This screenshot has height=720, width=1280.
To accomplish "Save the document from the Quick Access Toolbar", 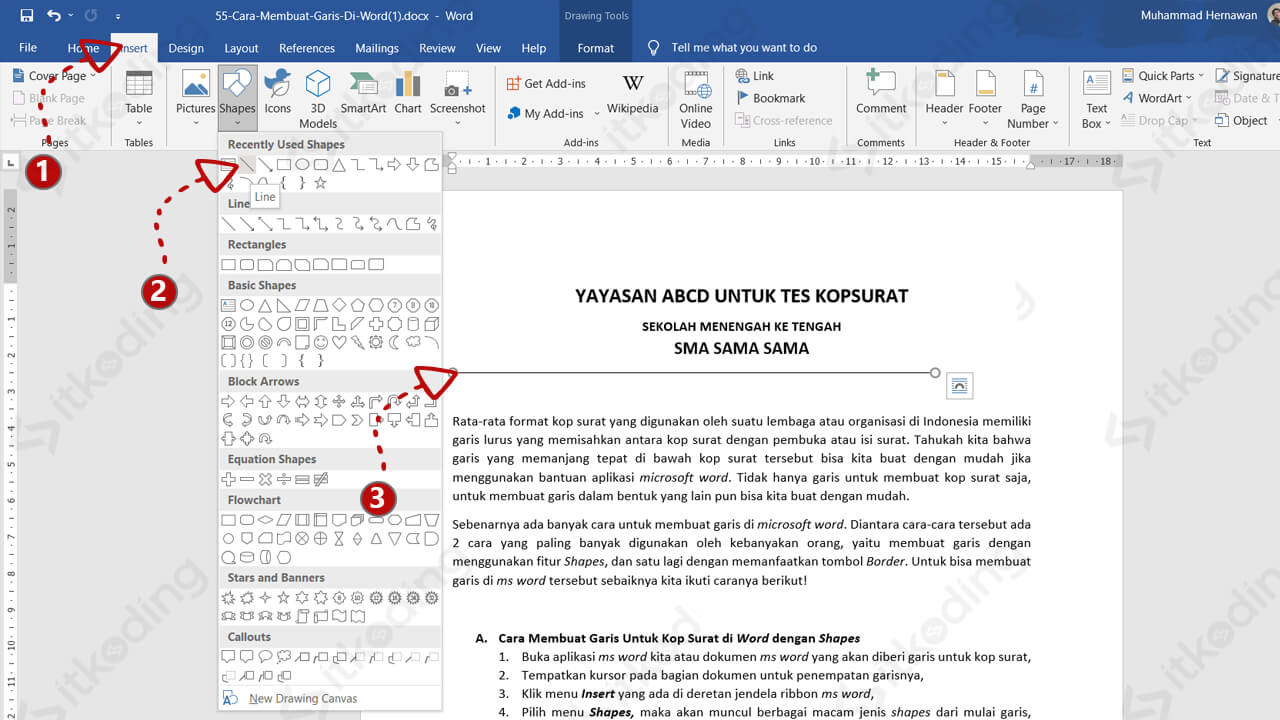I will [27, 16].
